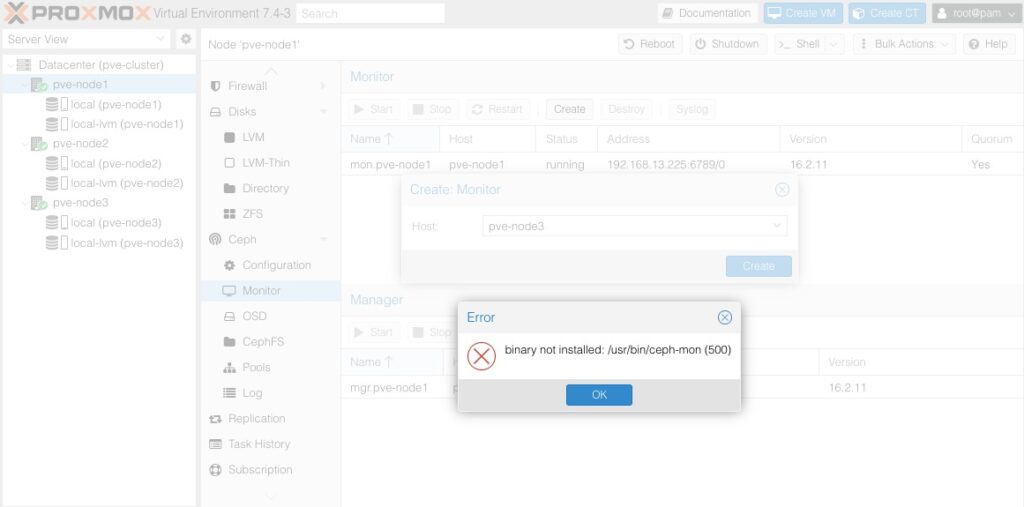Select local-lvm (pve-node1) storage
This screenshot has height=507, width=1024.
click(x=127, y=124)
